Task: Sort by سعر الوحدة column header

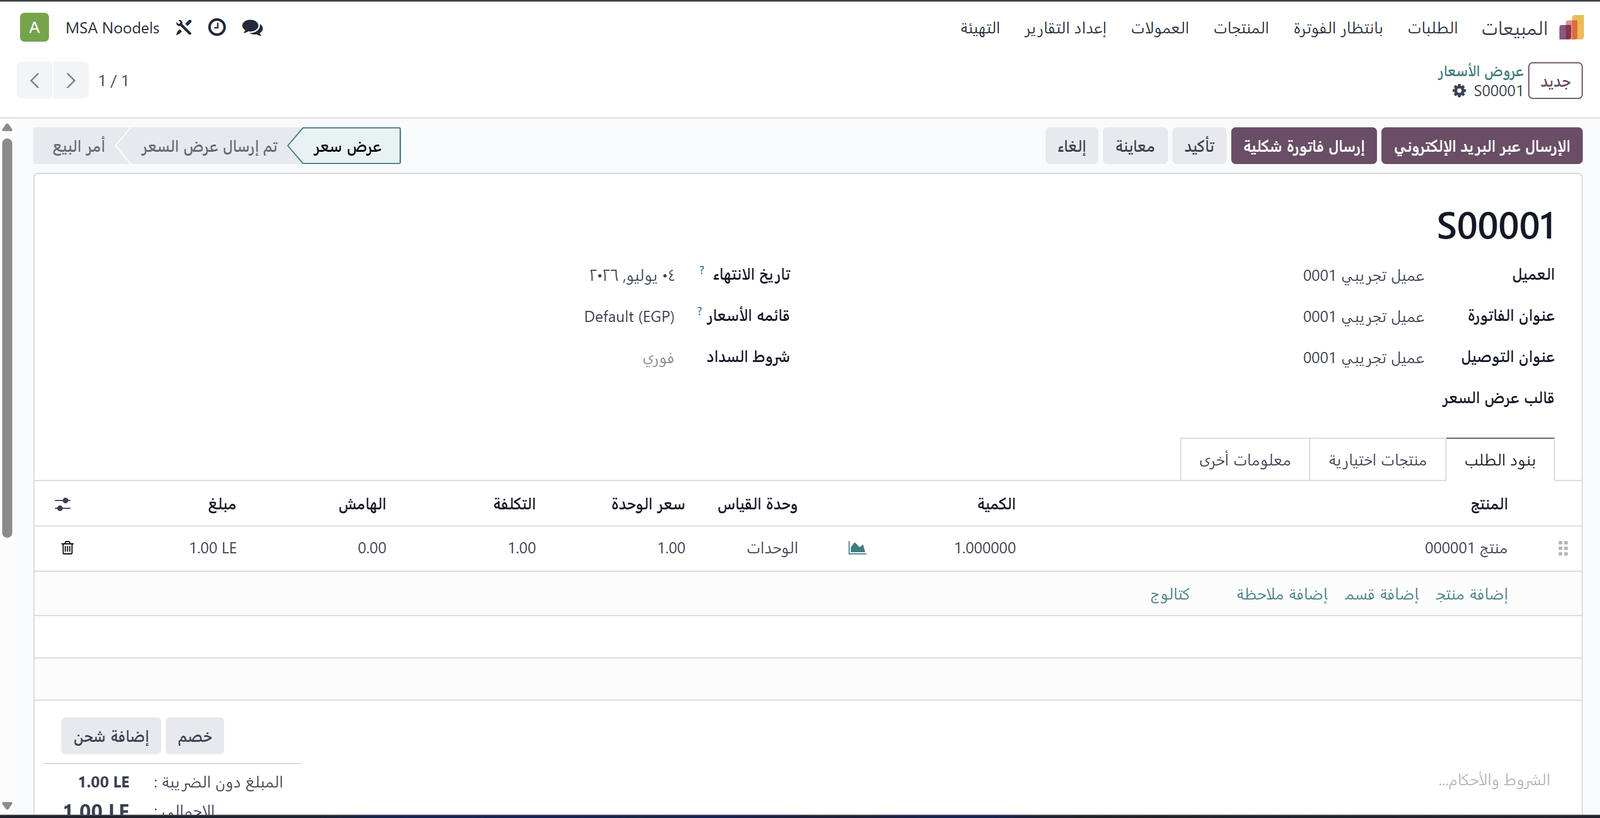Action: 648,504
